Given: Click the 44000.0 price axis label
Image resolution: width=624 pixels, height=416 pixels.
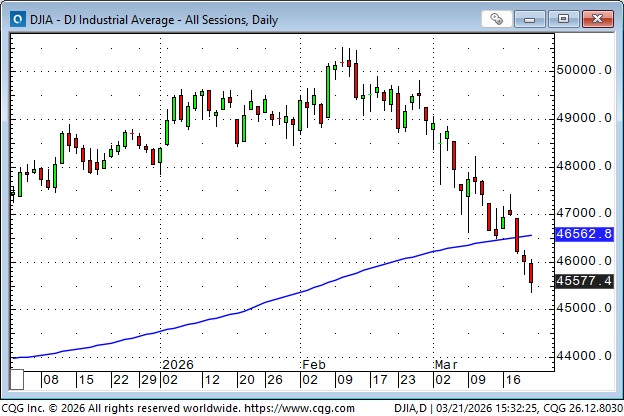Looking at the screenshot, I should pos(583,356).
